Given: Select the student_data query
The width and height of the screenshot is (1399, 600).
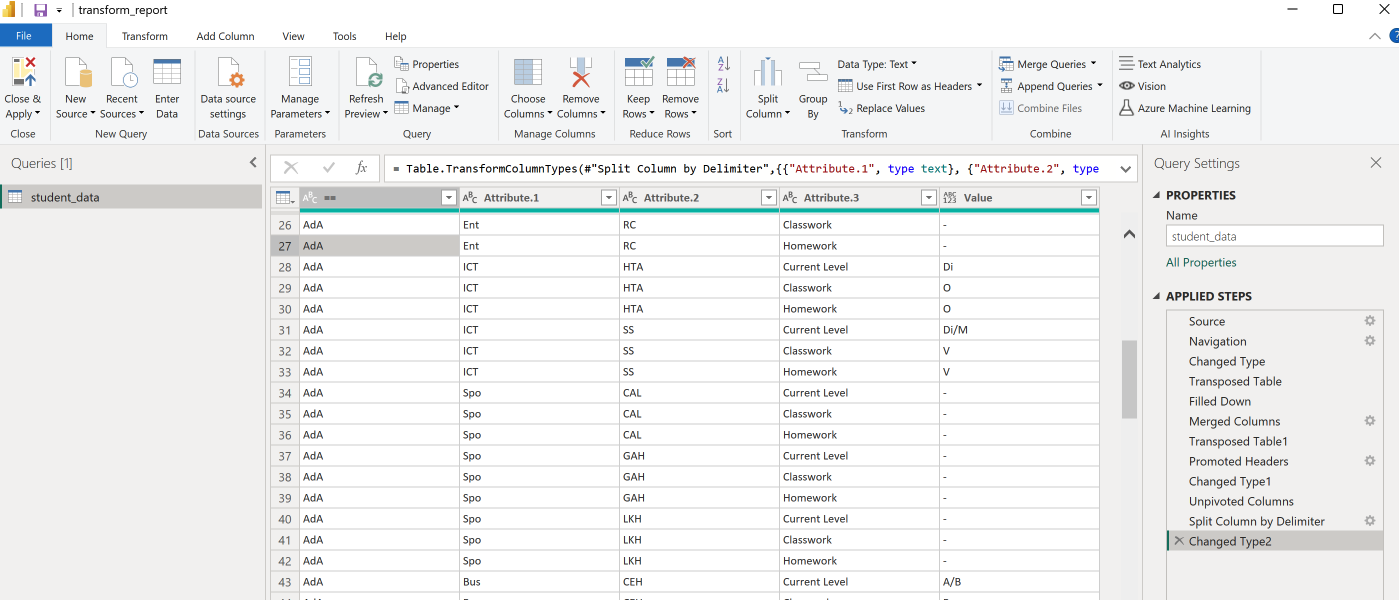Looking at the screenshot, I should [x=131, y=197].
